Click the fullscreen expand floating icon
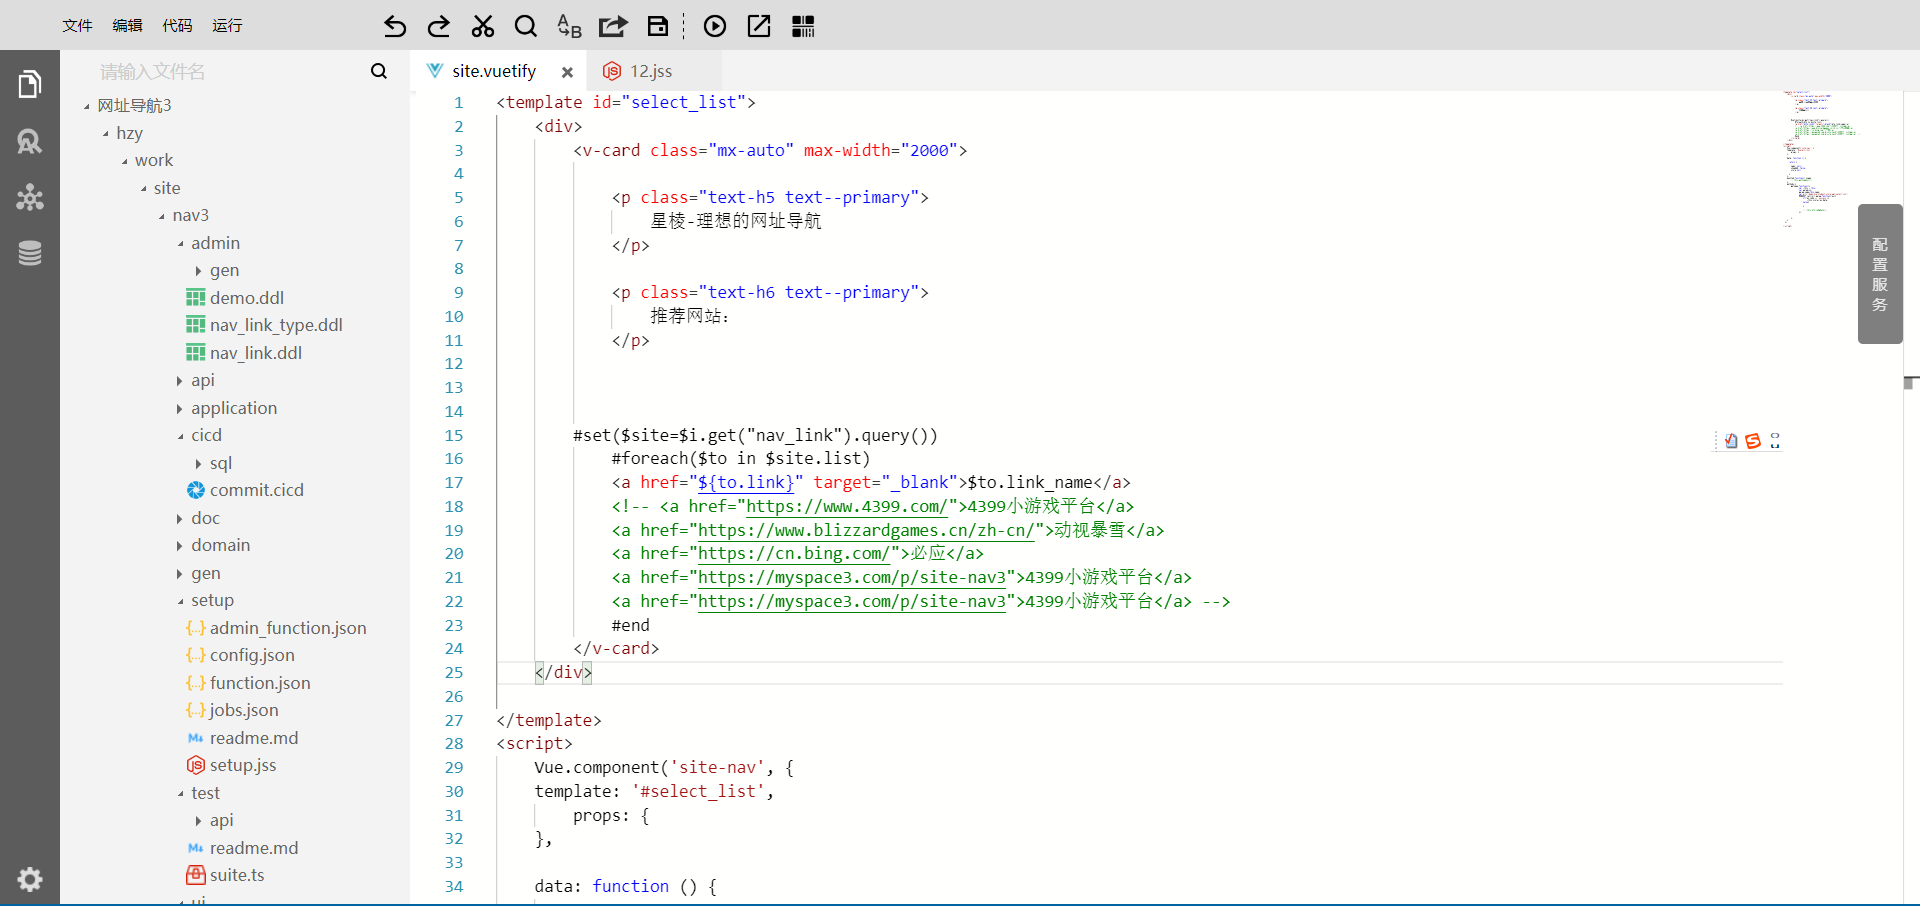Screen dimensions: 1920x906 pyautogui.click(x=1775, y=441)
